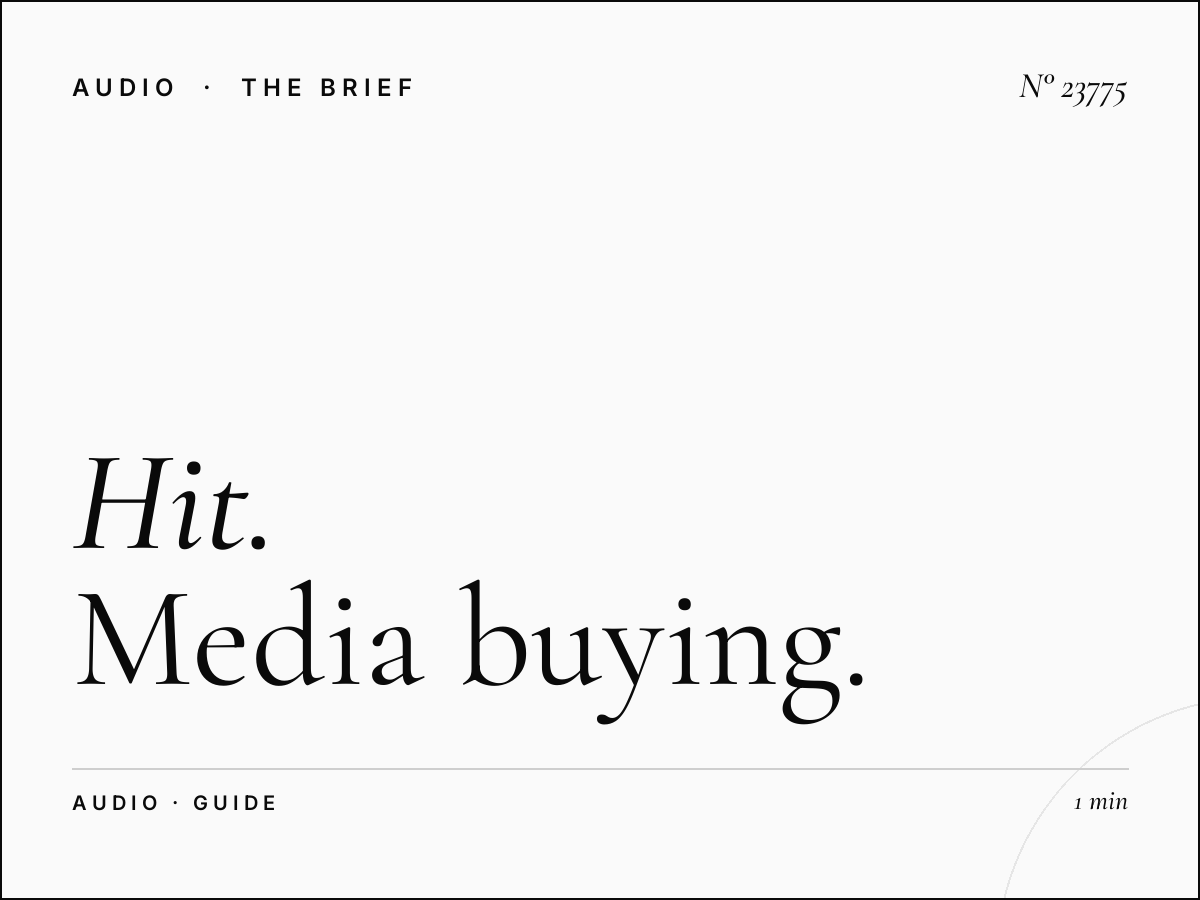Click the italic word Hit

pyautogui.click(x=162, y=504)
